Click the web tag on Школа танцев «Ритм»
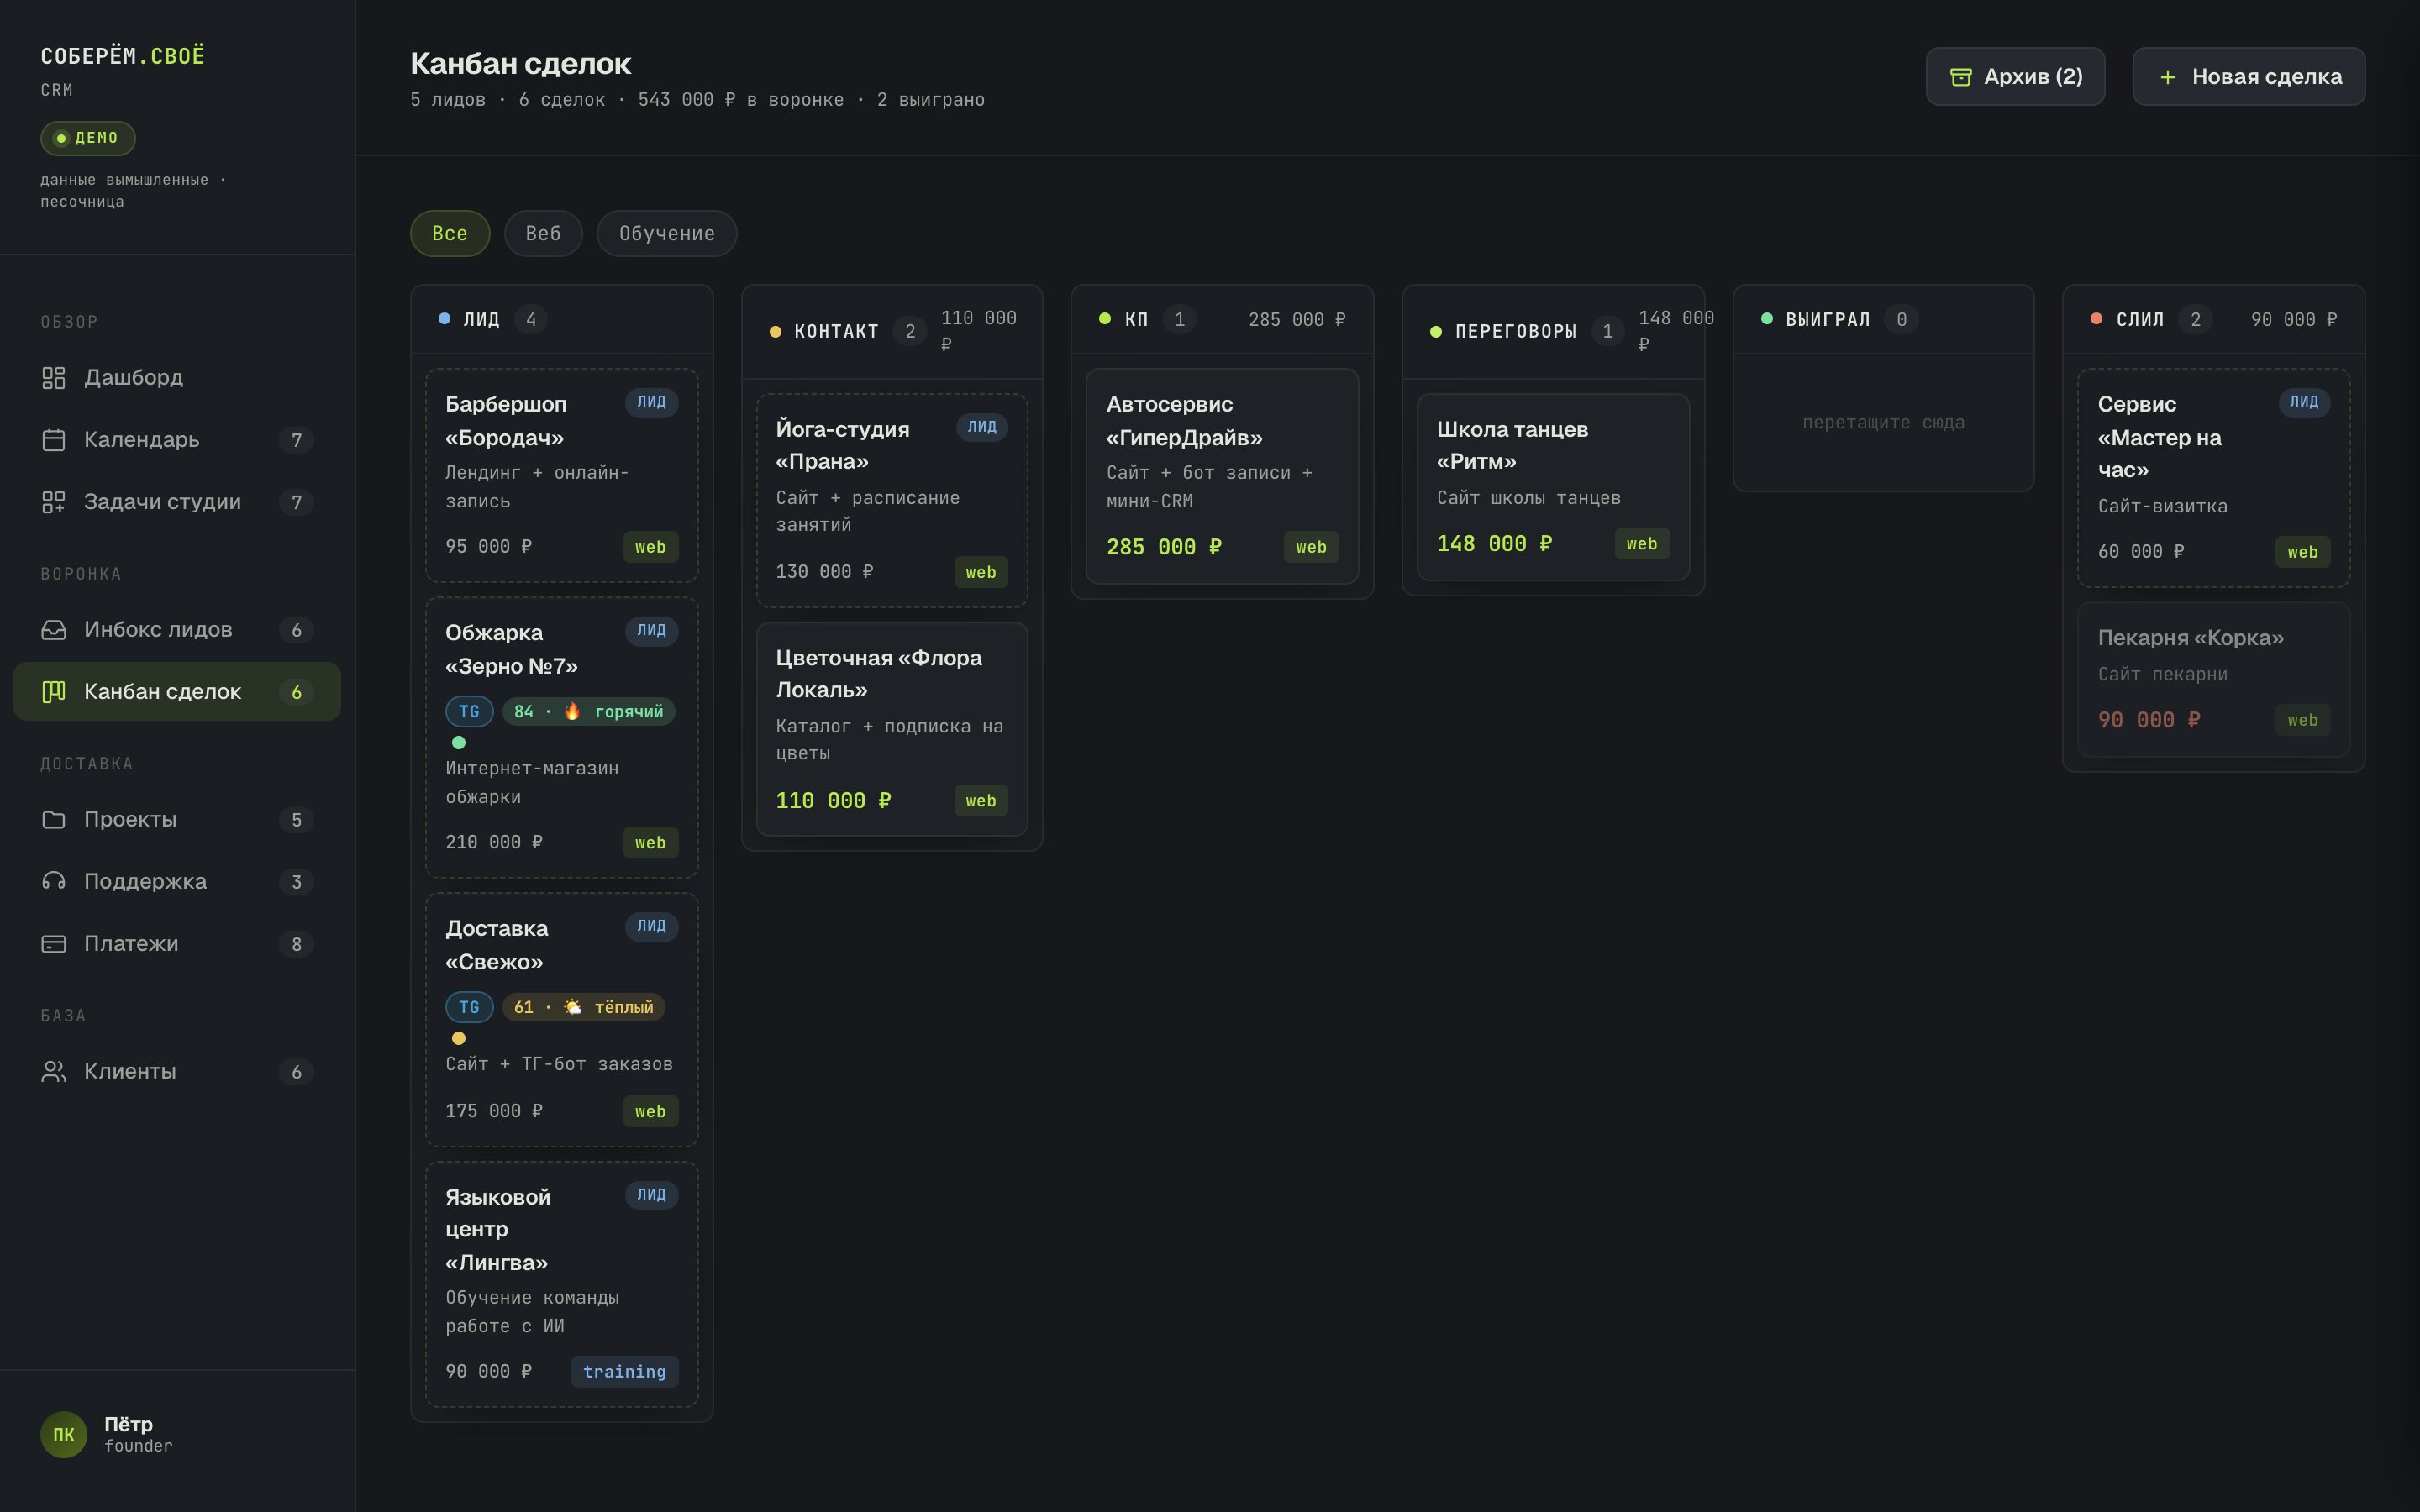This screenshot has width=2420, height=1512. pyautogui.click(x=1642, y=544)
